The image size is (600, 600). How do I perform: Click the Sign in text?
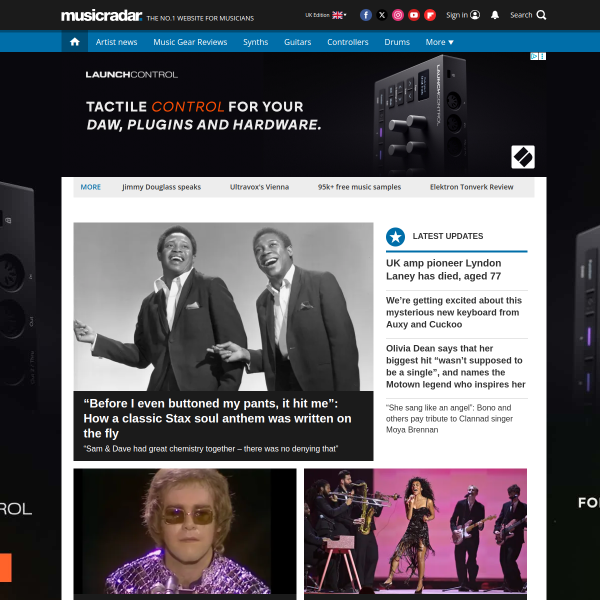pos(457,15)
